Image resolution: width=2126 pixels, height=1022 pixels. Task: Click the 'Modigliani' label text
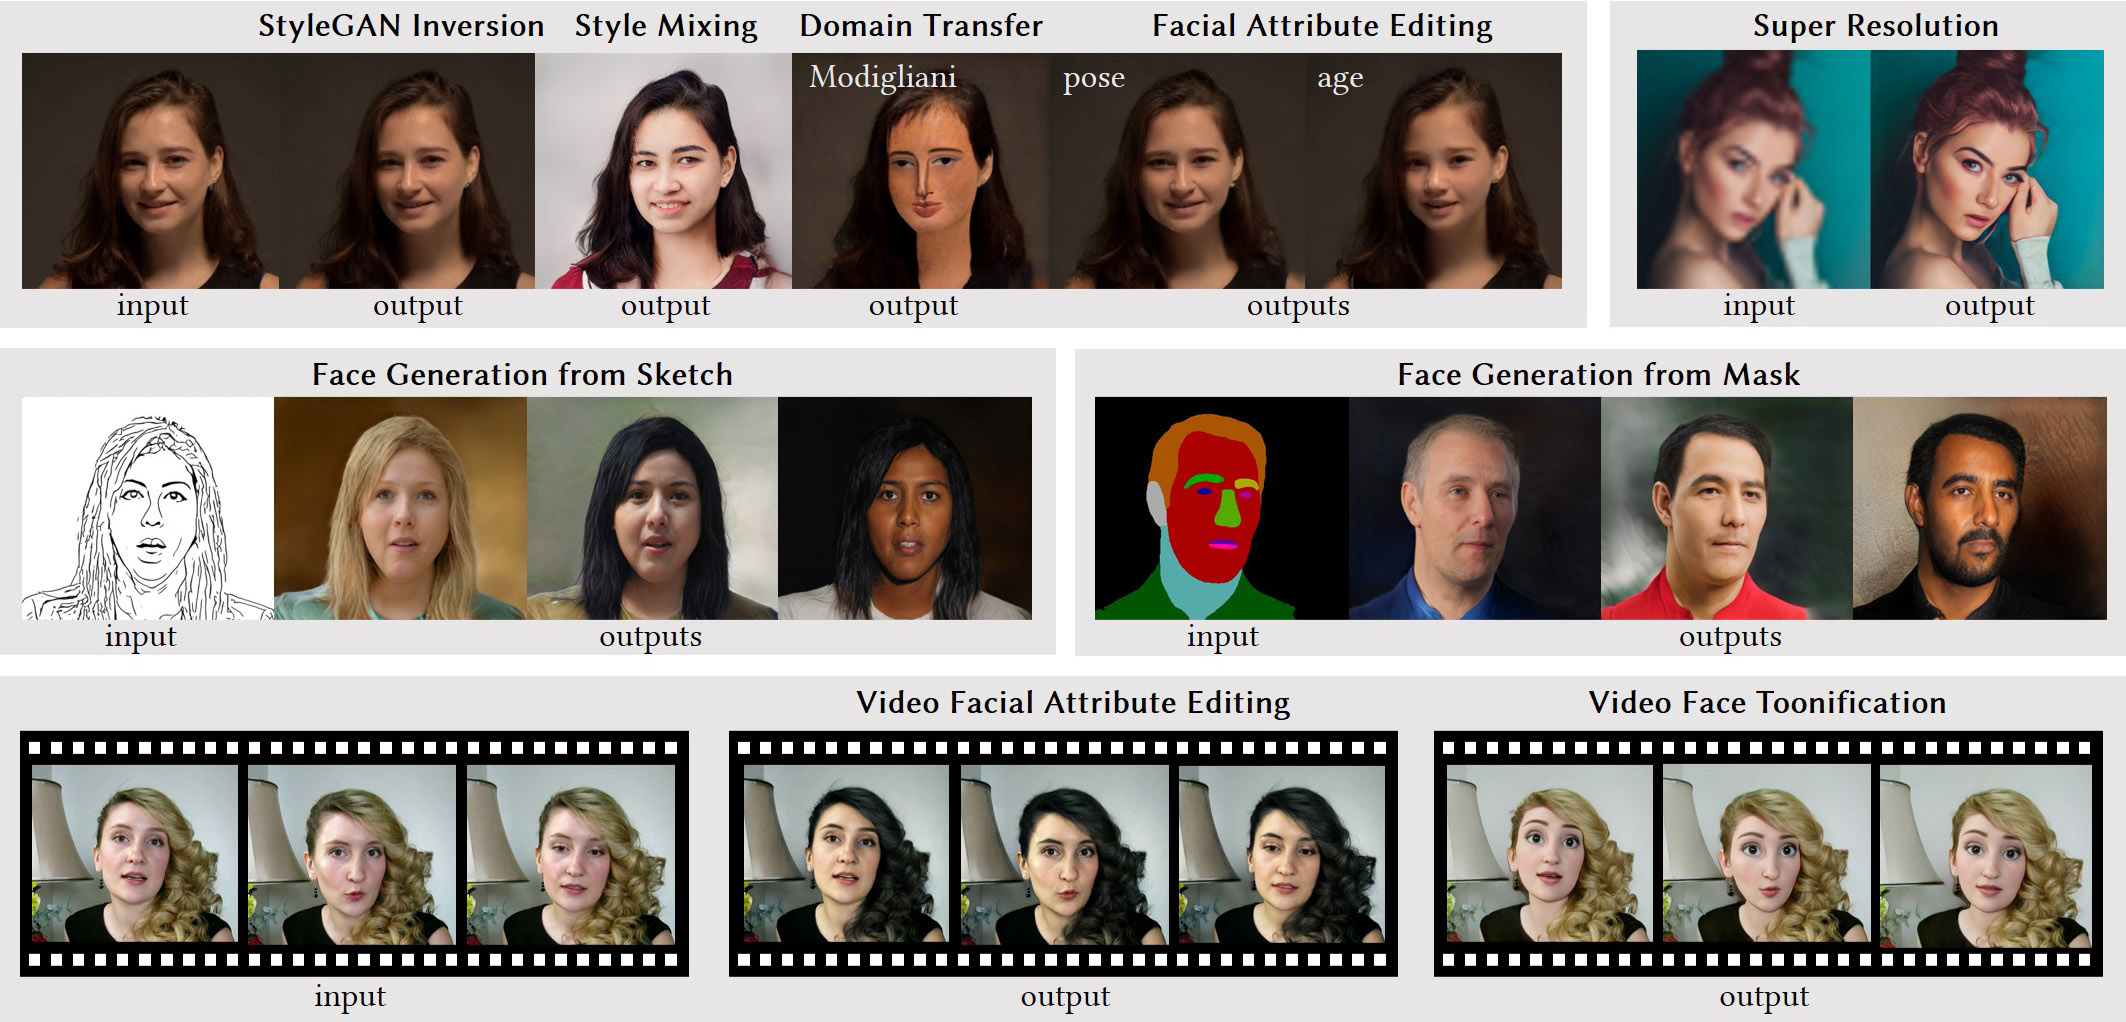[883, 78]
